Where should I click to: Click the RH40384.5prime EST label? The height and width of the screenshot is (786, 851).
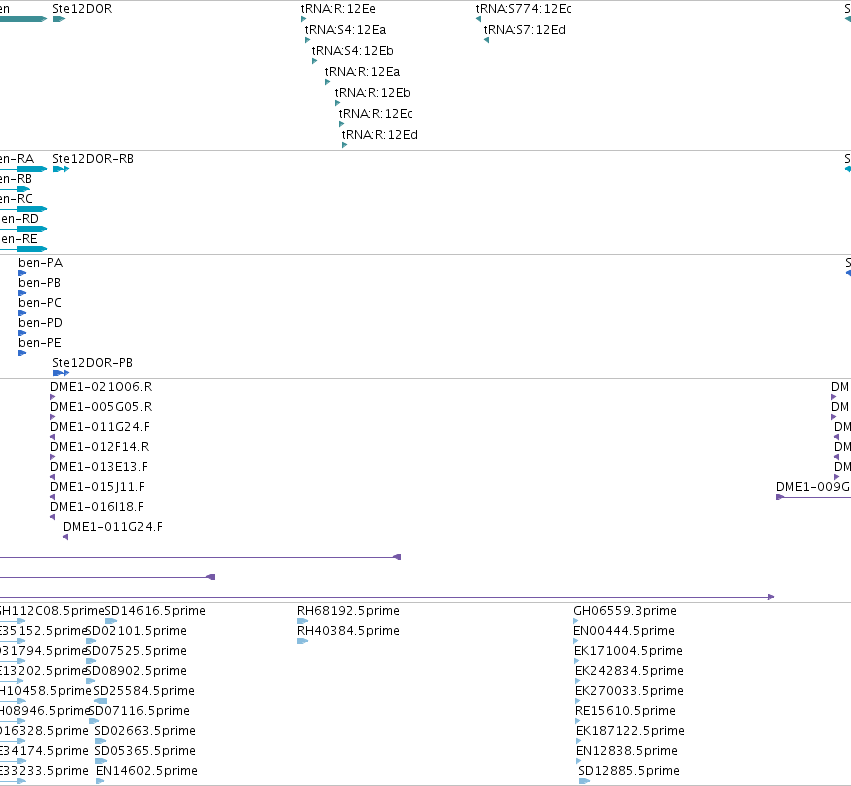coord(348,631)
